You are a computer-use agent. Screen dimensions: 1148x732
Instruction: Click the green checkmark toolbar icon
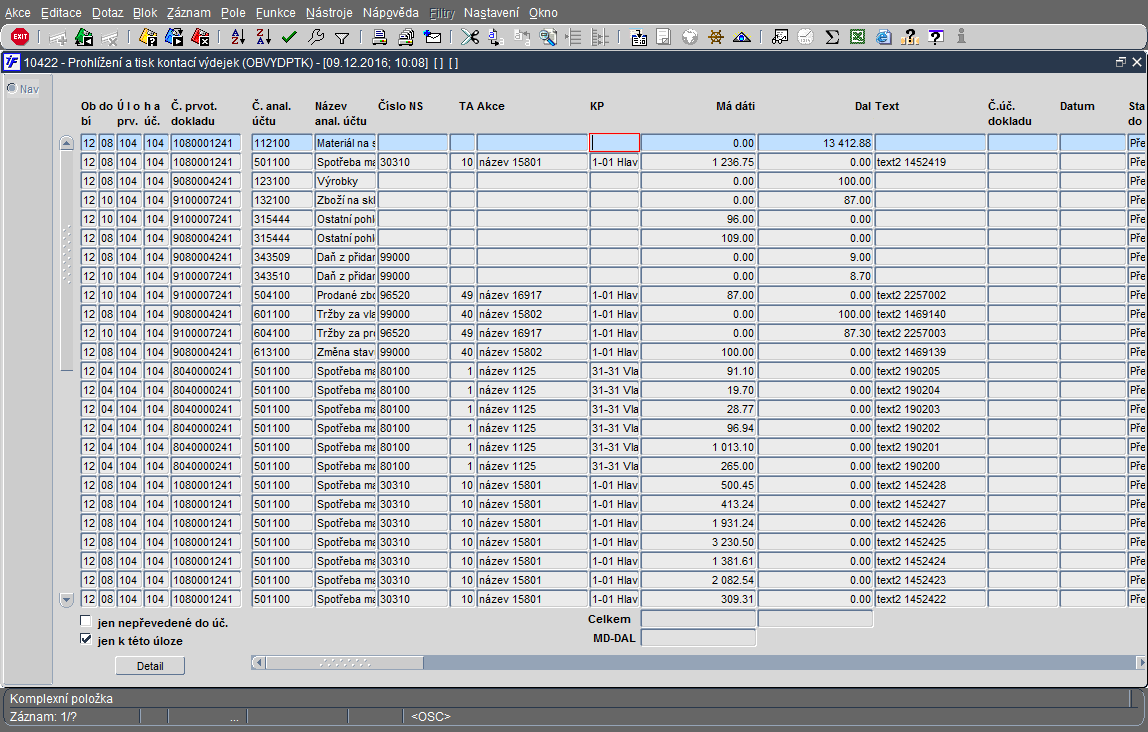[290, 38]
